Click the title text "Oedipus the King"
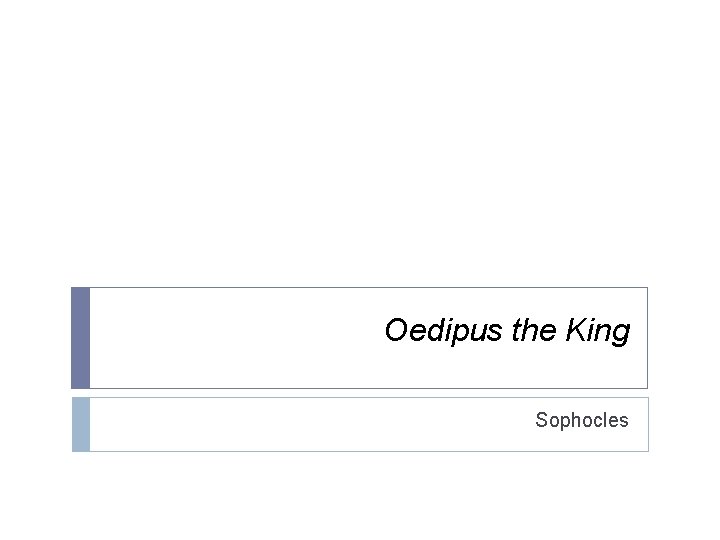 click(x=507, y=331)
